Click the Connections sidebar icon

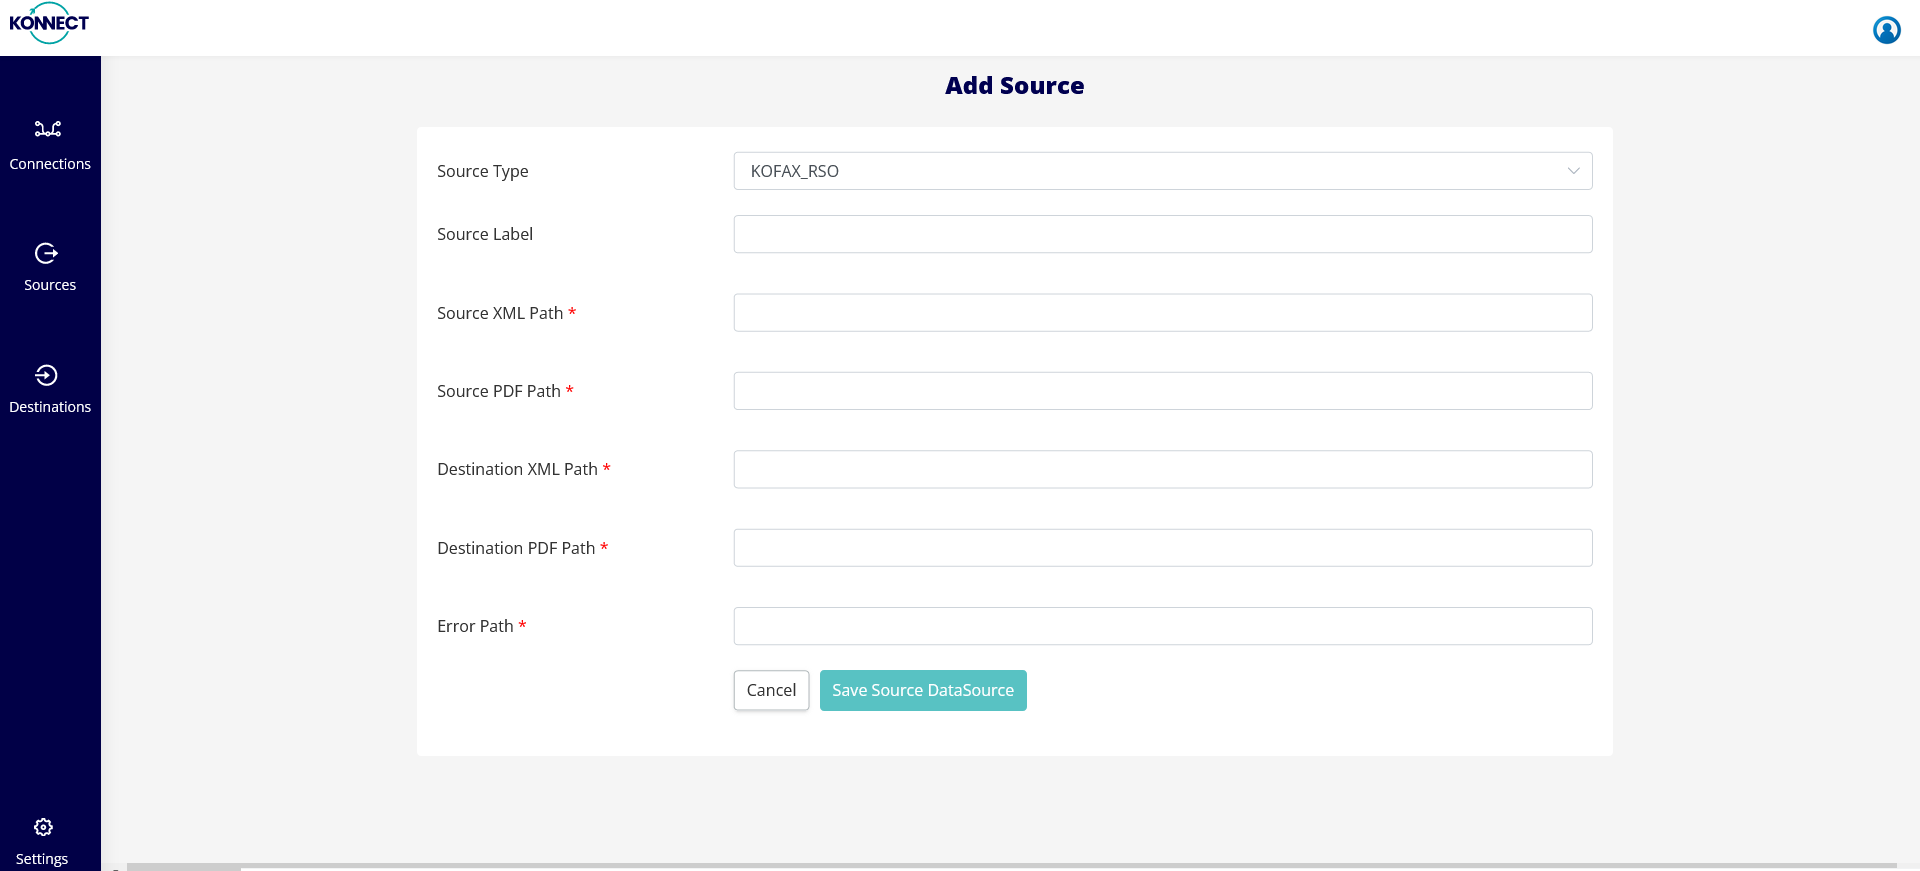48,129
